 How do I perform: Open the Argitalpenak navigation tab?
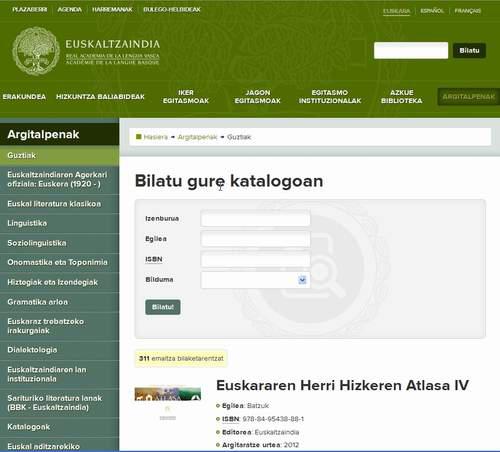(469, 97)
